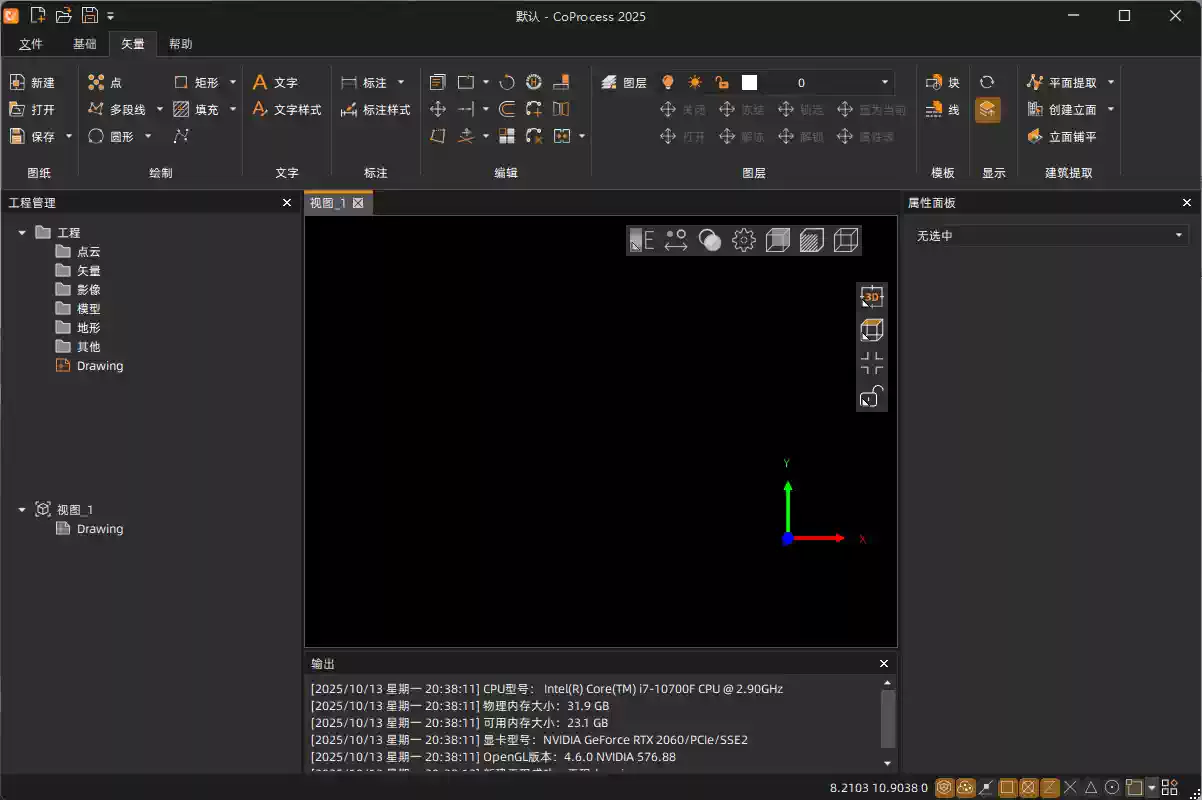The image size is (1202, 800).
Task: Click the C-shaped offset icon in 编辑 group
Action: click(x=506, y=109)
